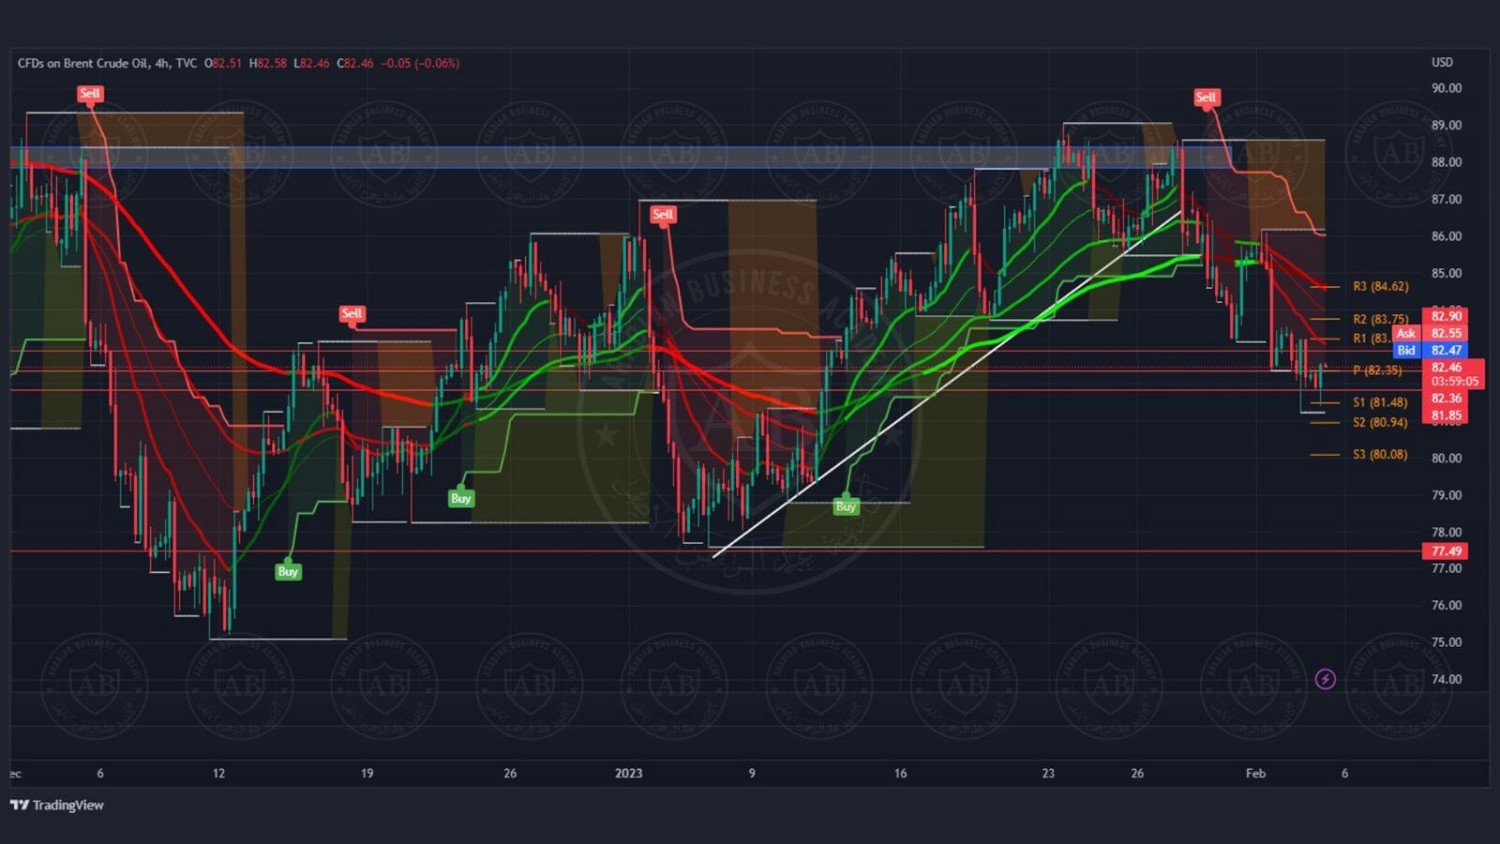Click the 90.00 price axis label
Image resolution: width=1500 pixels, height=844 pixels.
click(x=1446, y=88)
